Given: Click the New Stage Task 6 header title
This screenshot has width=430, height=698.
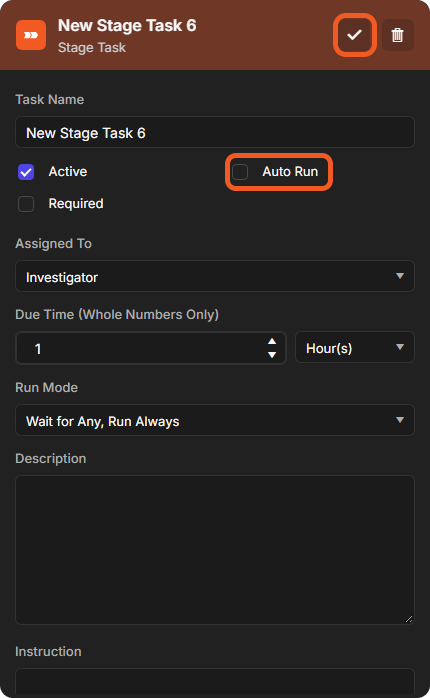Looking at the screenshot, I should [x=127, y=26].
